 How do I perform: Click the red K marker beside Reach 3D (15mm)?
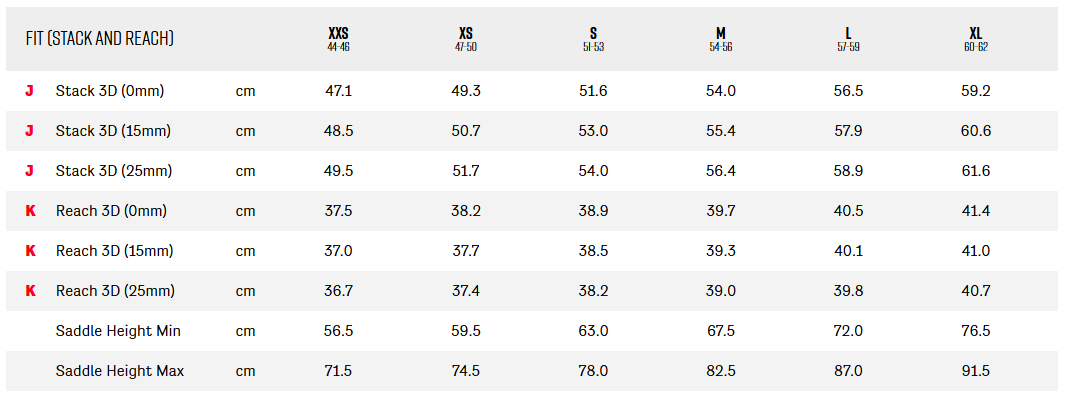(x=30, y=251)
